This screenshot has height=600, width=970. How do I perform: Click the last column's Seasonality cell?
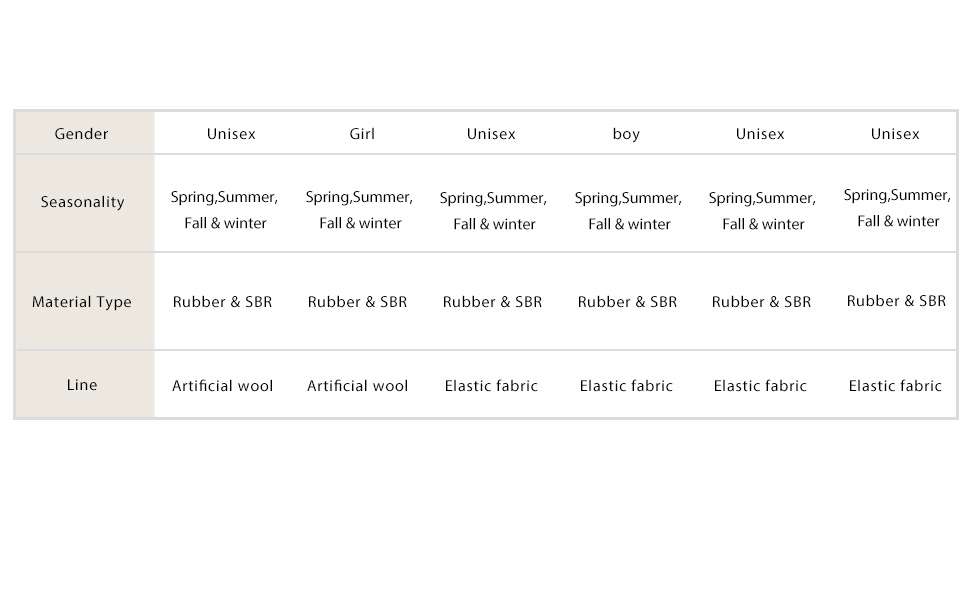(x=898, y=208)
